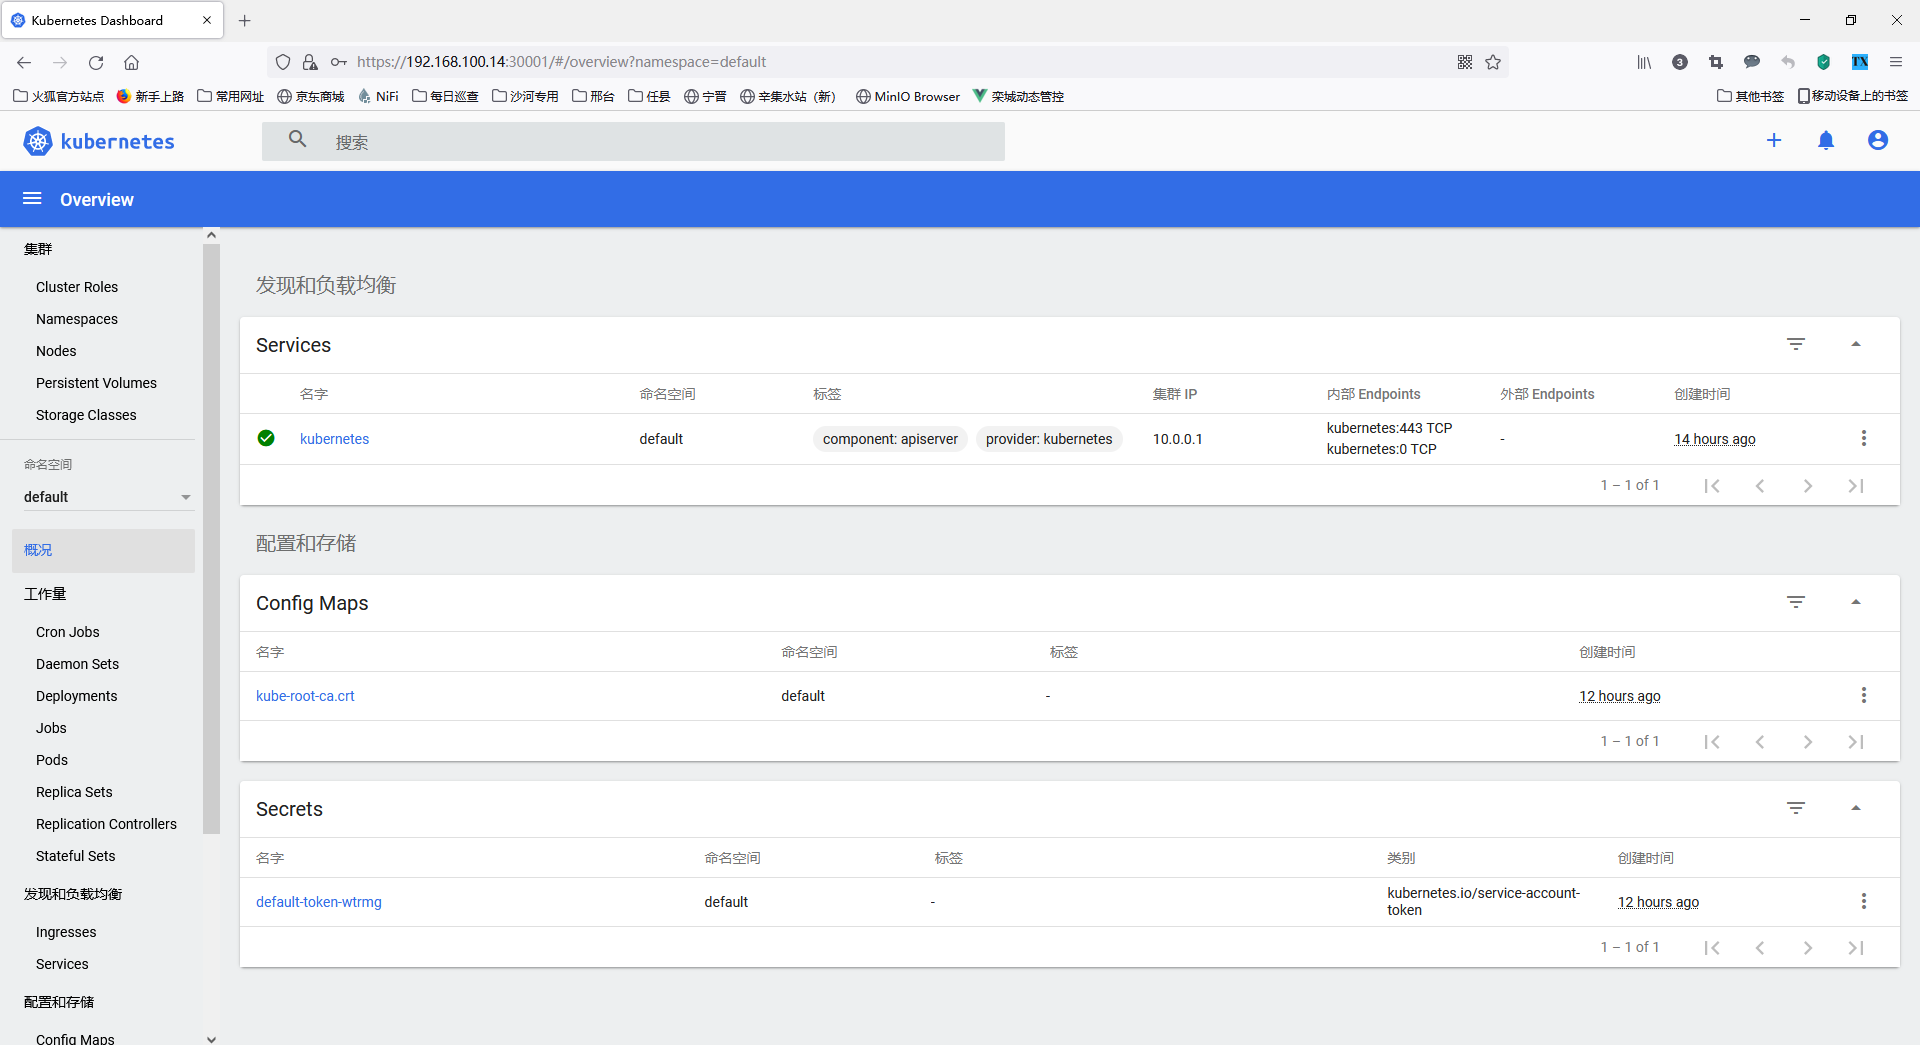Click the QR code icon in address bar

coord(1465,62)
